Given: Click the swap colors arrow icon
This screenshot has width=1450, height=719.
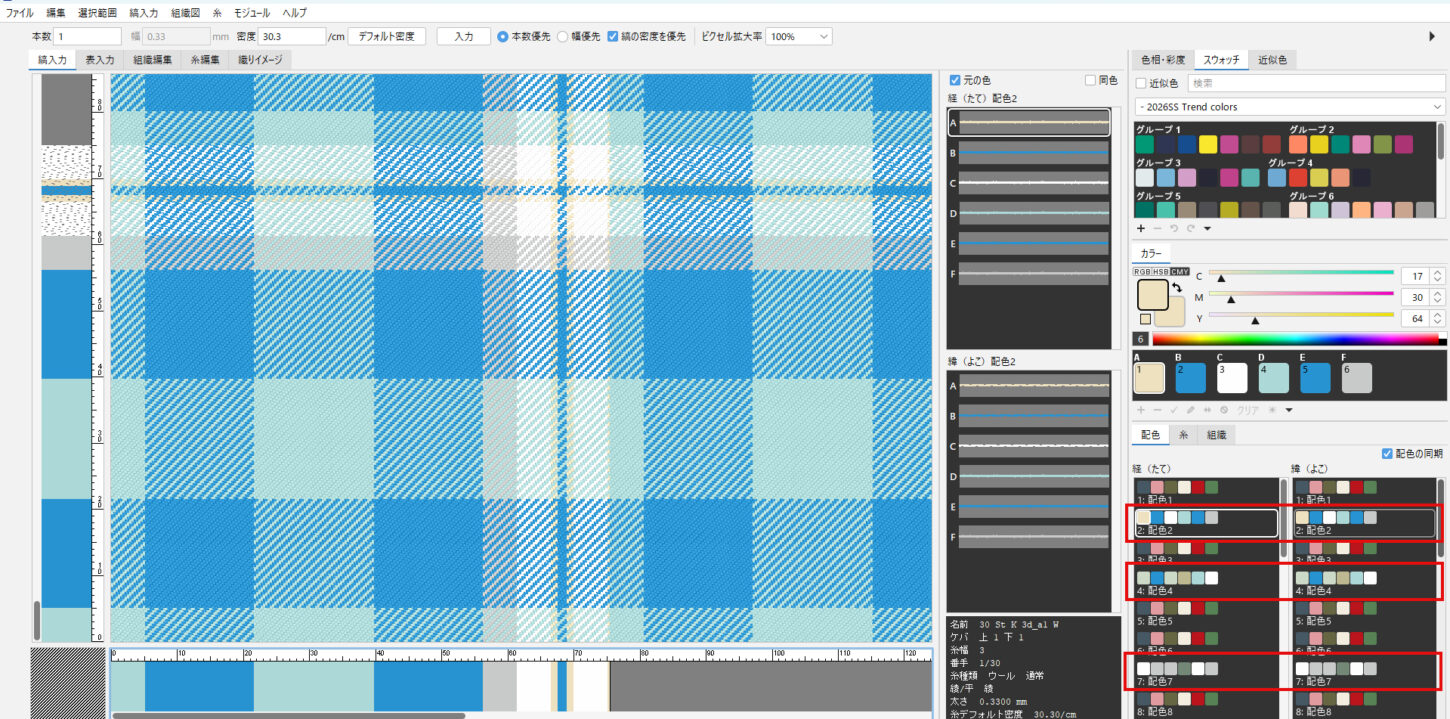Looking at the screenshot, I should 1177,288.
